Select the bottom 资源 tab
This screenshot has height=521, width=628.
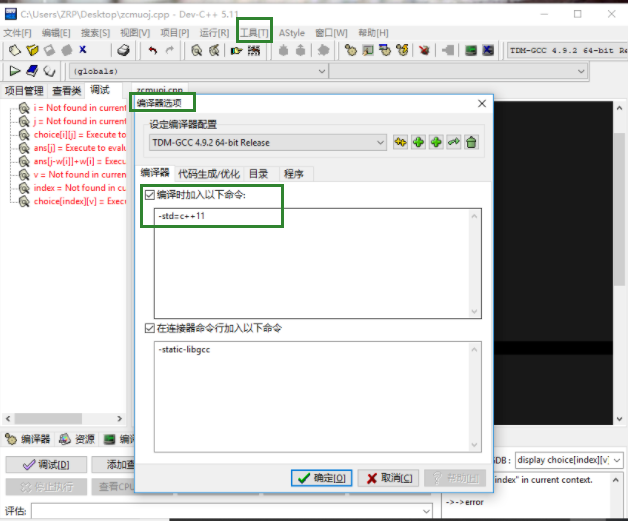point(77,439)
